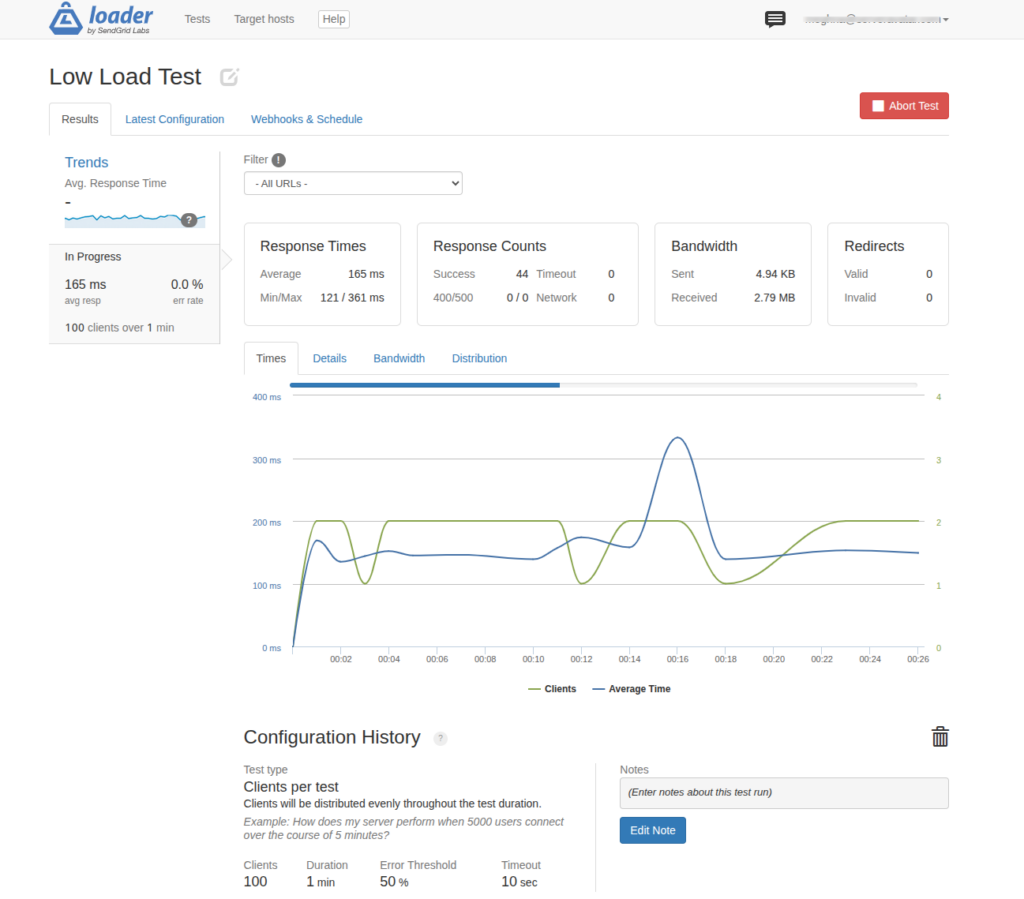1024x899 pixels.
Task: Select the Bandwidth chart tab
Action: tap(399, 358)
